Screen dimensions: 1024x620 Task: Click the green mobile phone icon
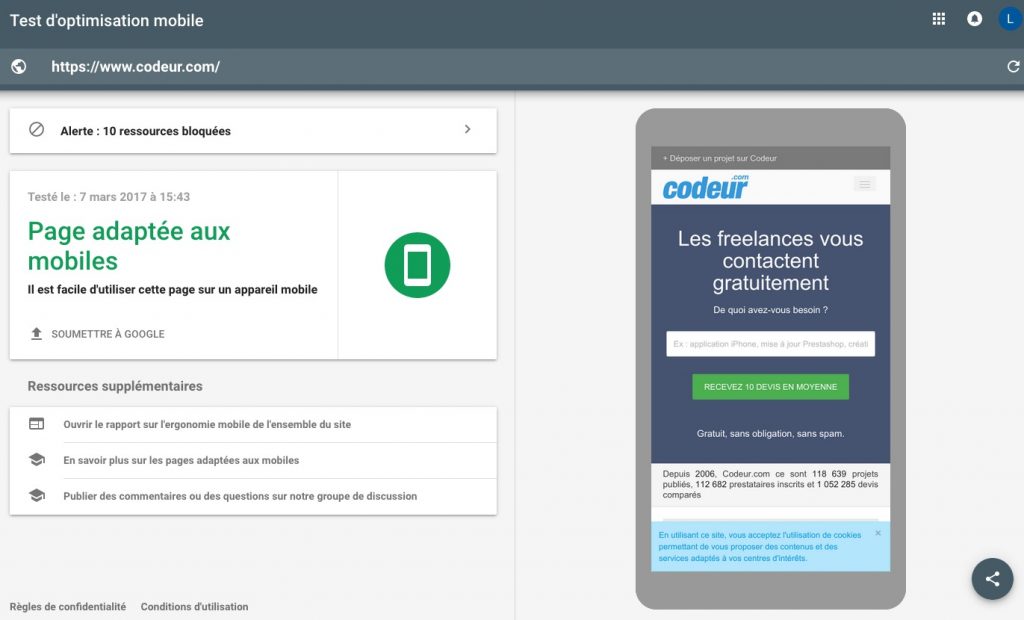click(417, 265)
